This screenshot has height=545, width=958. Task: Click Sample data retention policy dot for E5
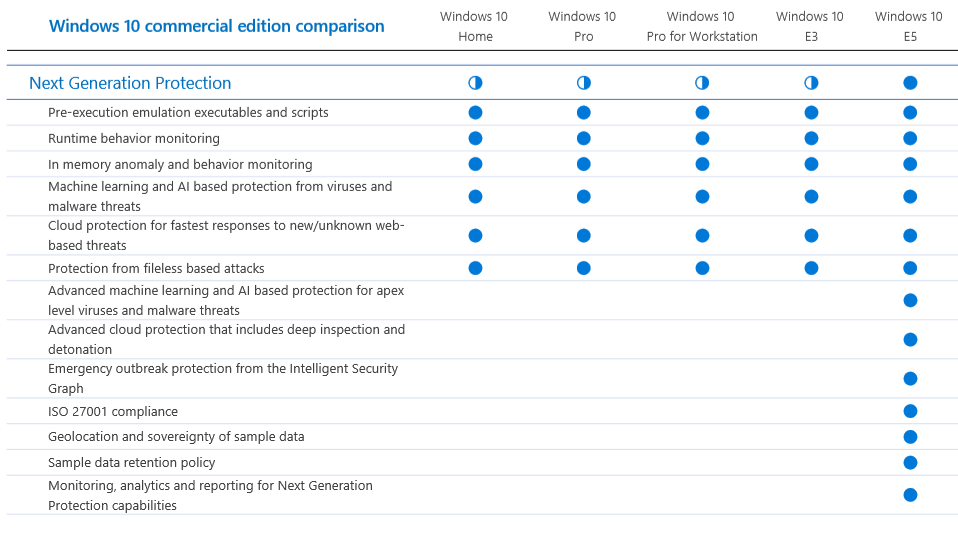point(910,462)
